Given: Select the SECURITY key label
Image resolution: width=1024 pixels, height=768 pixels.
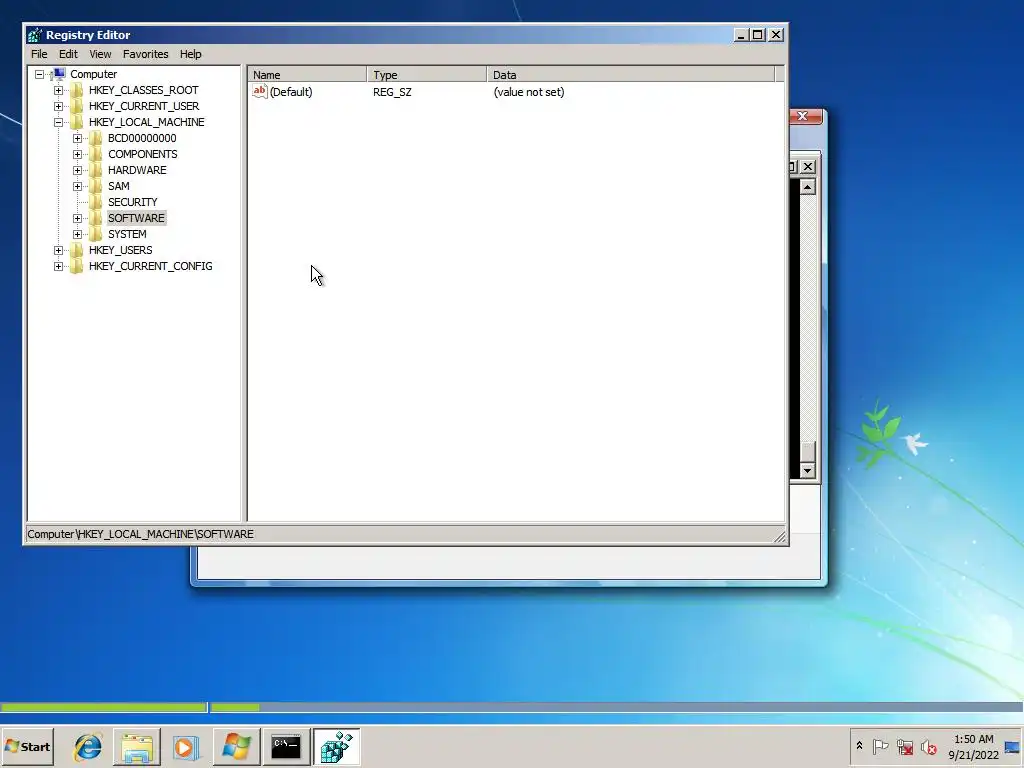Looking at the screenshot, I should click(133, 202).
